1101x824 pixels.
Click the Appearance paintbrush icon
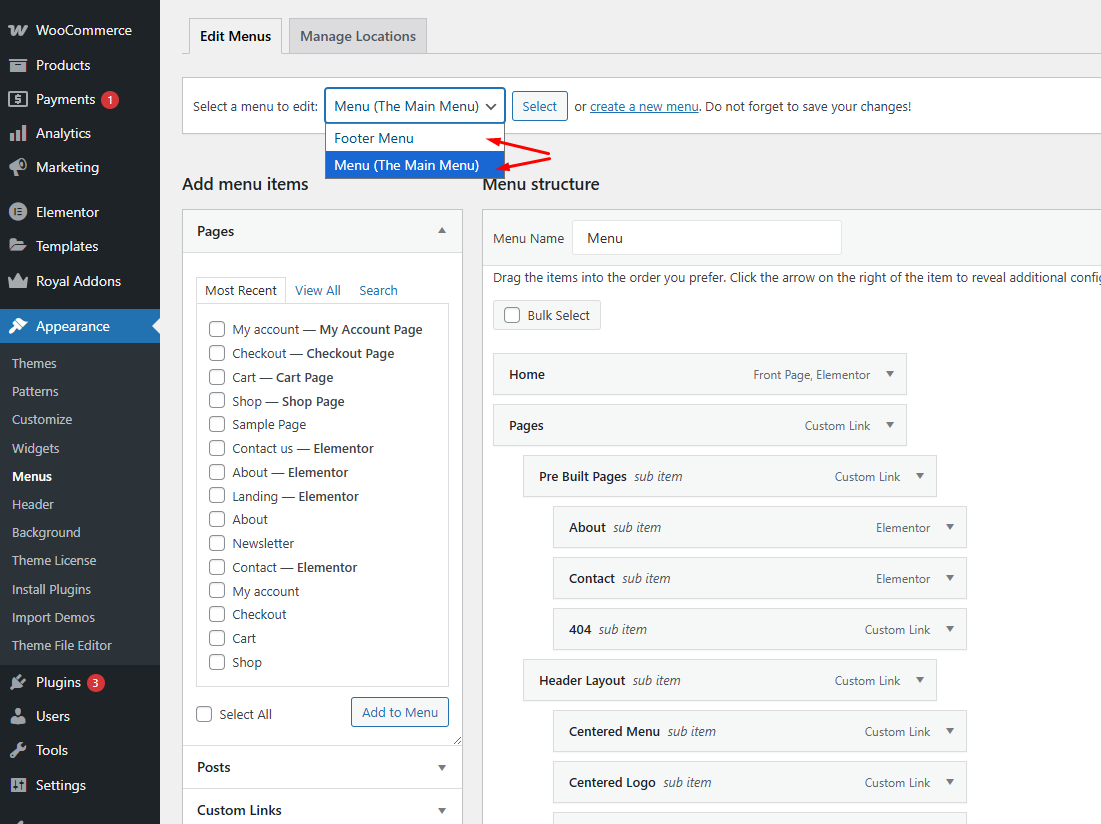pos(18,326)
